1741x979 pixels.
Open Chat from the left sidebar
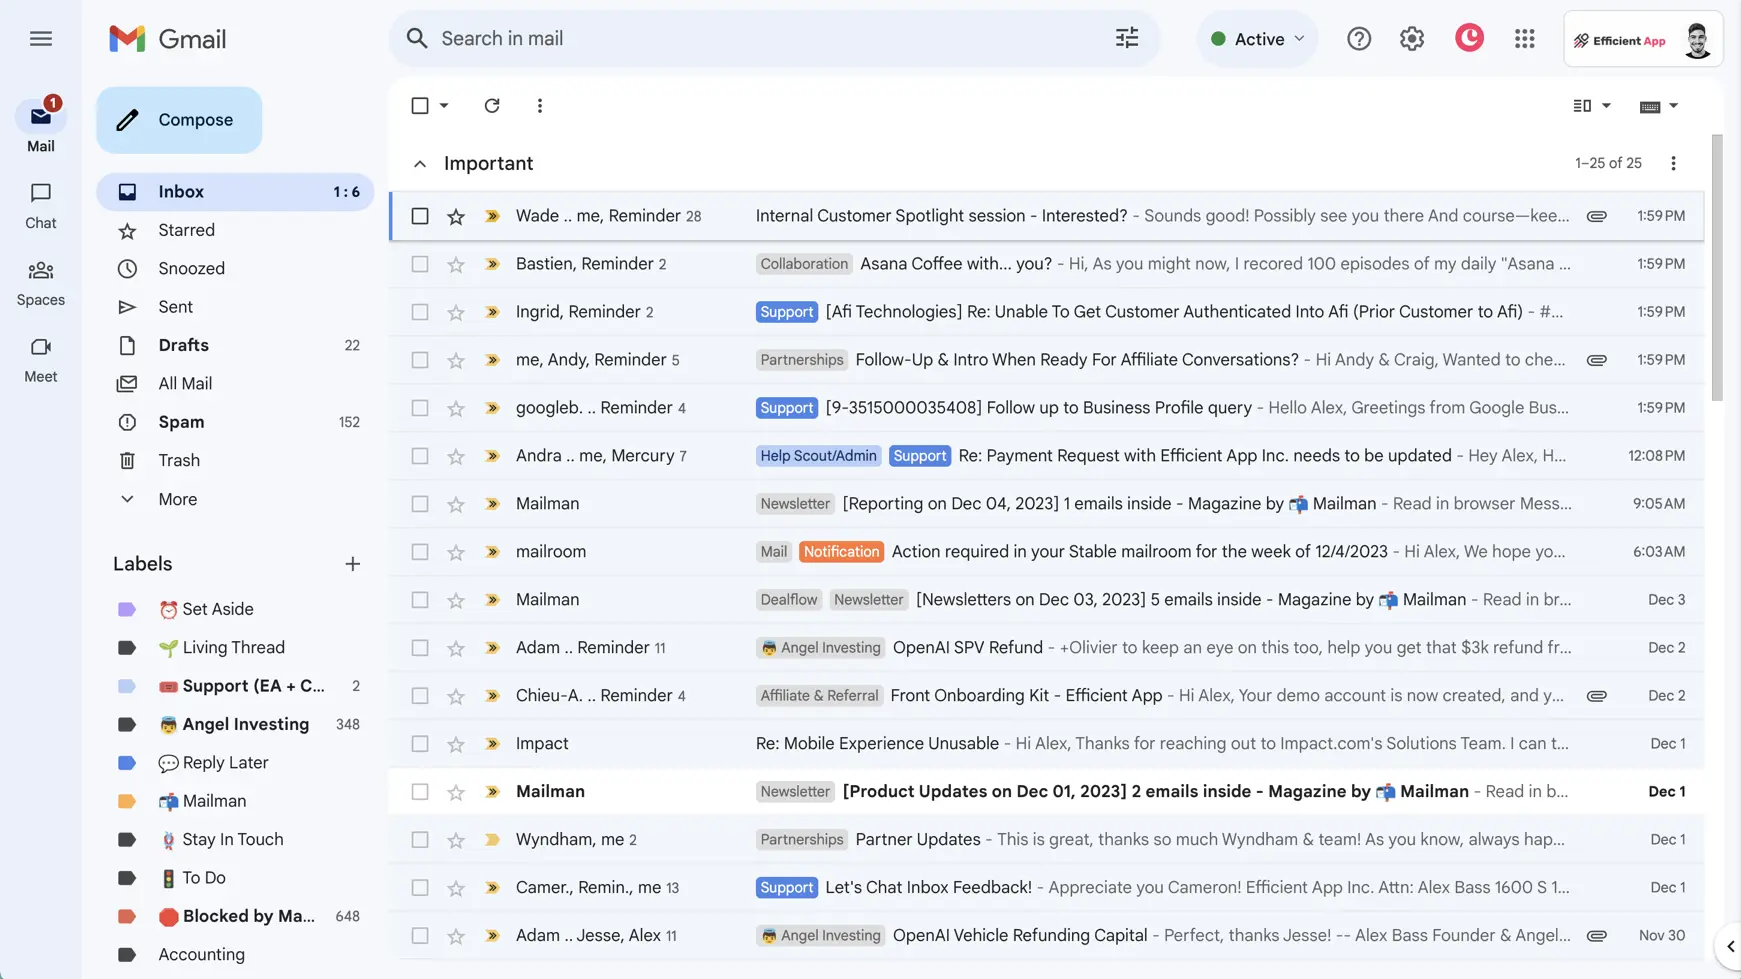click(40, 205)
